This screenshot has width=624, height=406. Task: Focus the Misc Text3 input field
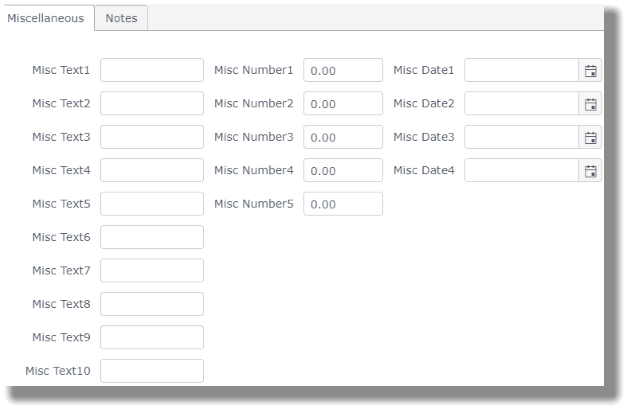tap(152, 137)
